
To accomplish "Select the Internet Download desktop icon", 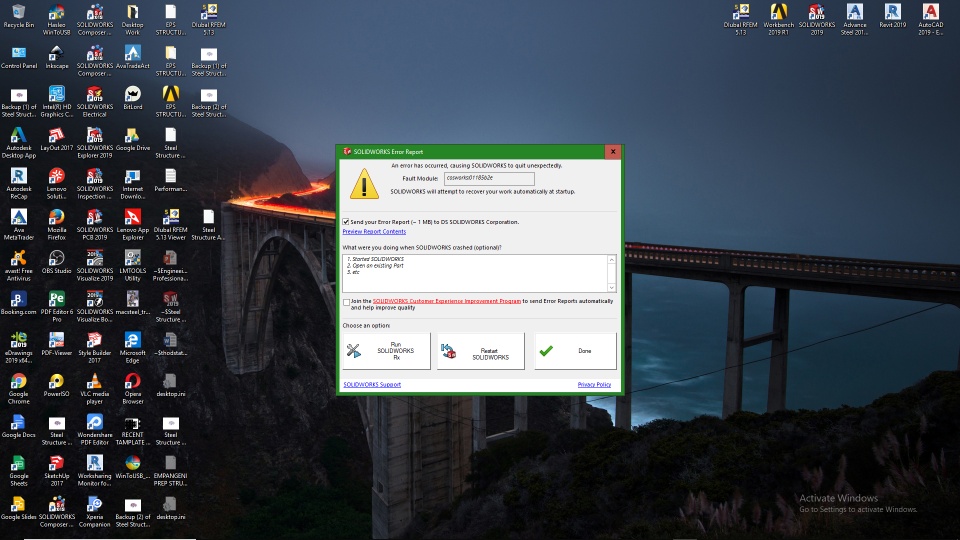I will [x=132, y=184].
